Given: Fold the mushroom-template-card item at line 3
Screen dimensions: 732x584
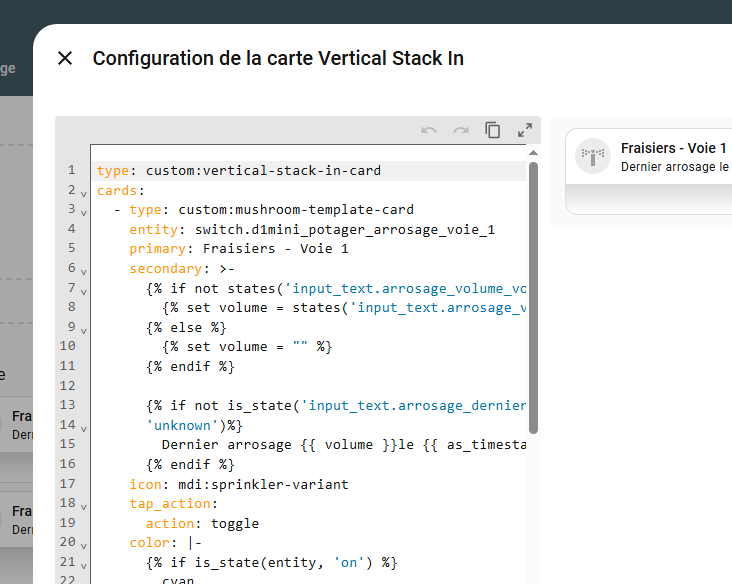Looking at the screenshot, I should (83, 211).
